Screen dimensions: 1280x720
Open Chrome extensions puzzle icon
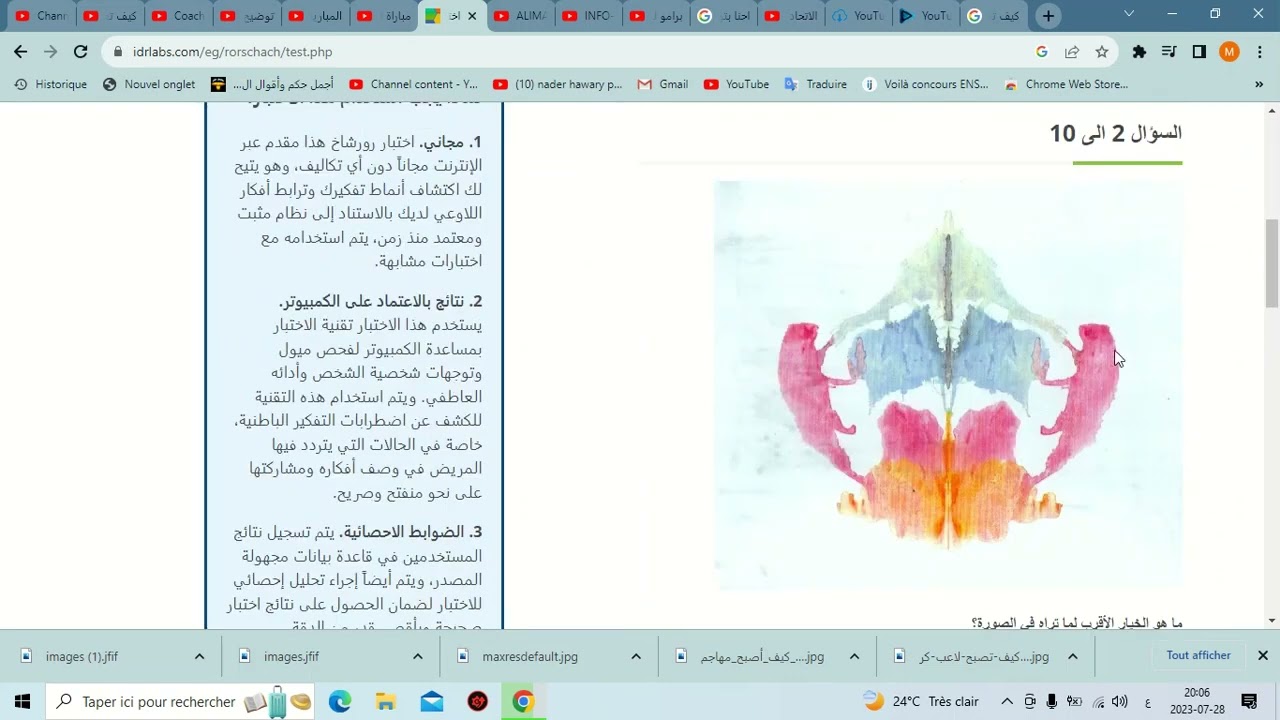[1139, 52]
